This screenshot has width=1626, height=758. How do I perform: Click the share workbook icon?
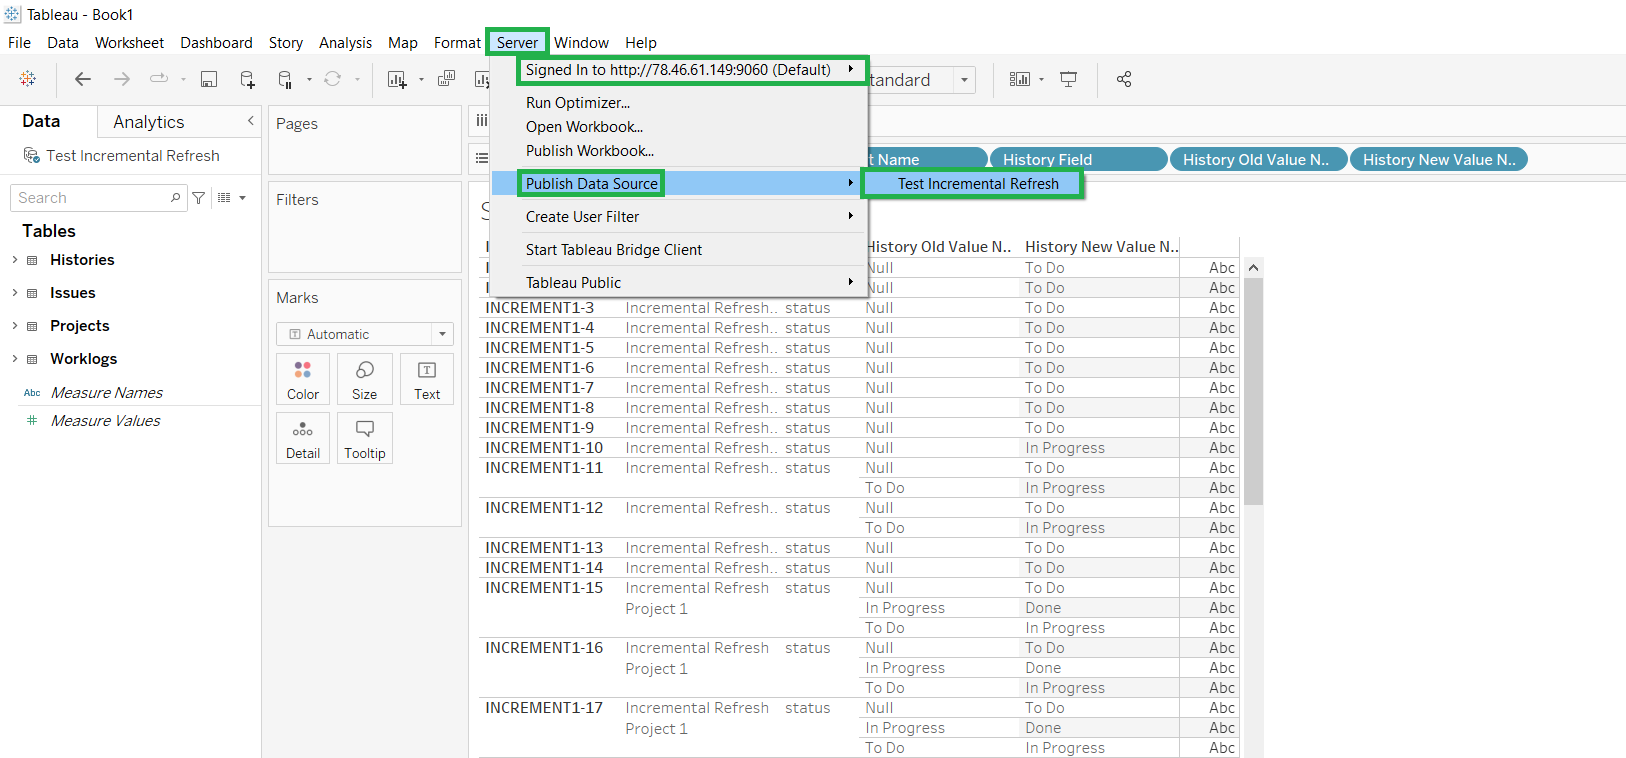click(1124, 79)
